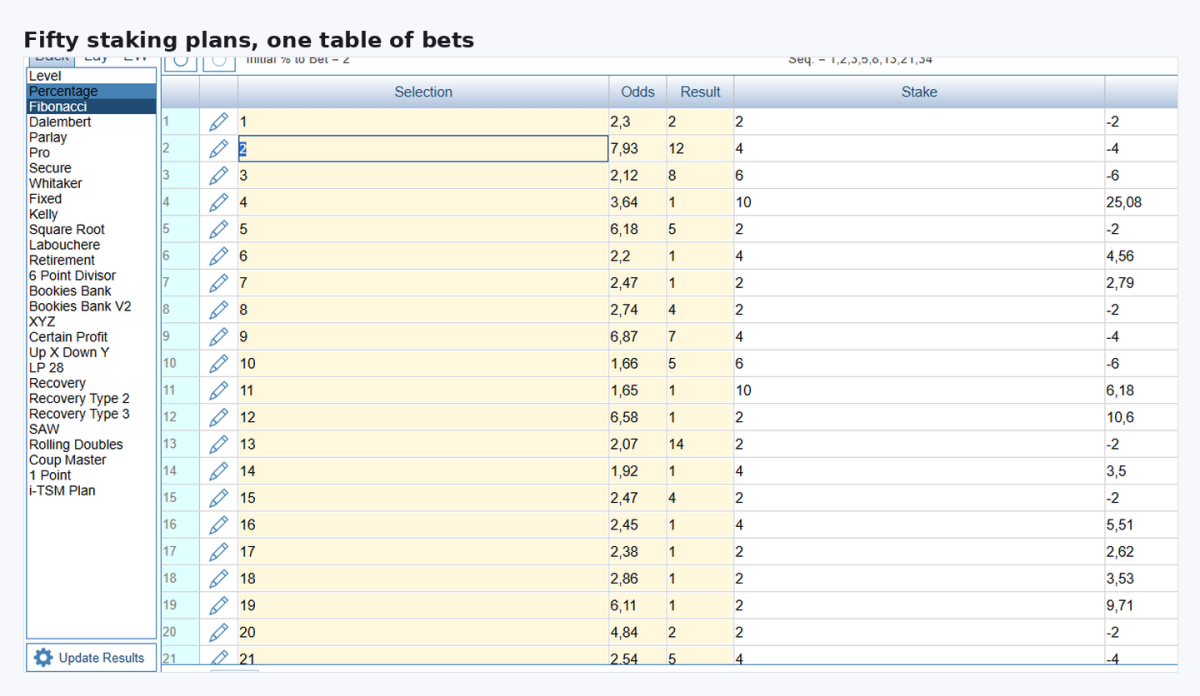The height and width of the screenshot is (696, 1200).
Task: Edit row 16 using its pencil icon
Action: 219,525
